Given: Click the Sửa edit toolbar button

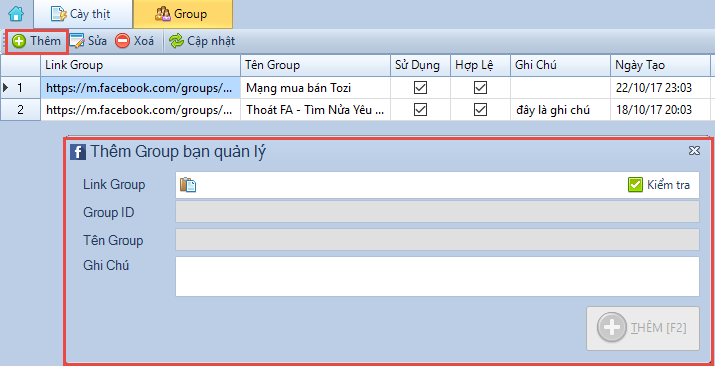Looking at the screenshot, I should click(x=88, y=41).
